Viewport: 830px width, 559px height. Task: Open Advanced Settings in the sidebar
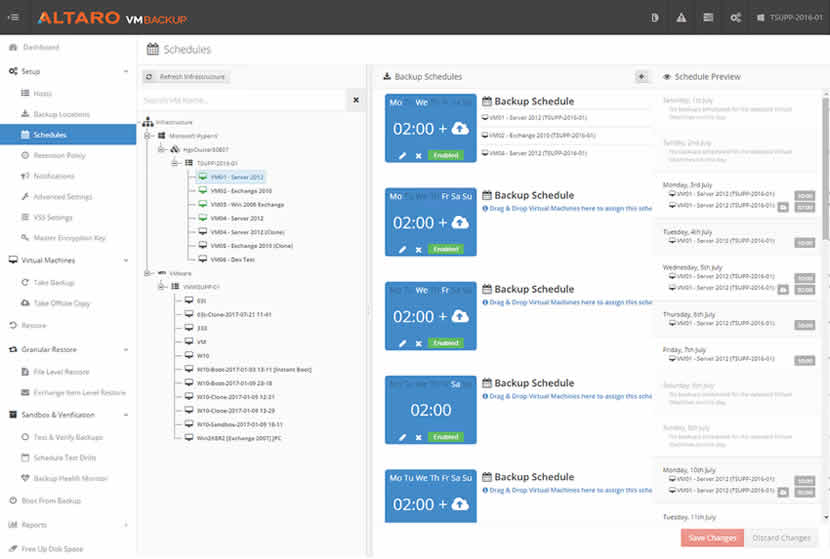tap(62, 196)
